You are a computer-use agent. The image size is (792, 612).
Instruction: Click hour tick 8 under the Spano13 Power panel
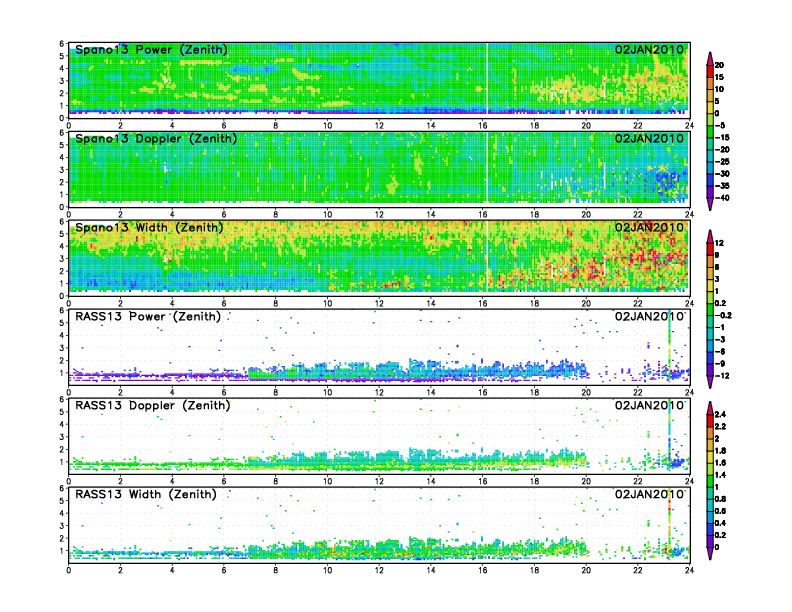pos(276,126)
